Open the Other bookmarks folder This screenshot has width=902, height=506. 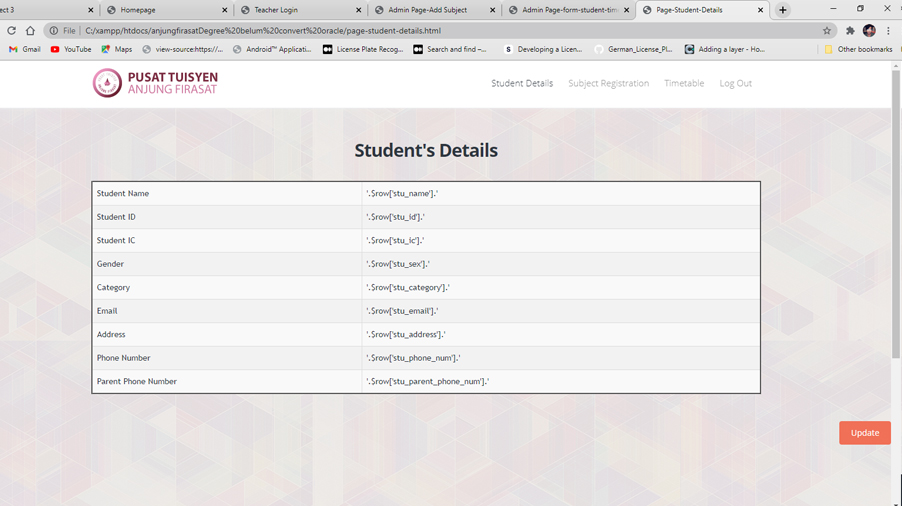(x=858, y=49)
